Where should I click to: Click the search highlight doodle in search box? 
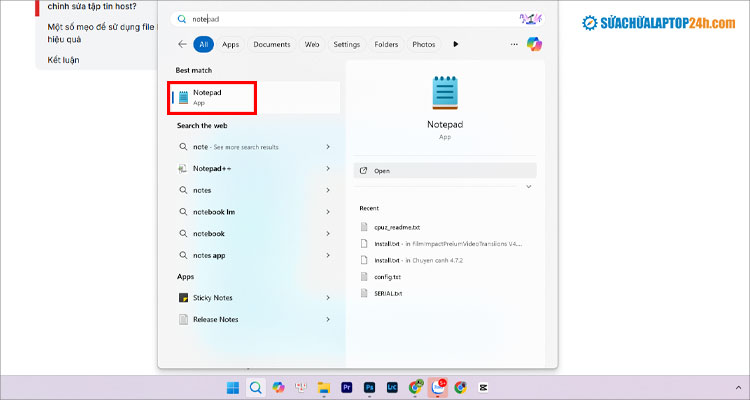tap(530, 19)
